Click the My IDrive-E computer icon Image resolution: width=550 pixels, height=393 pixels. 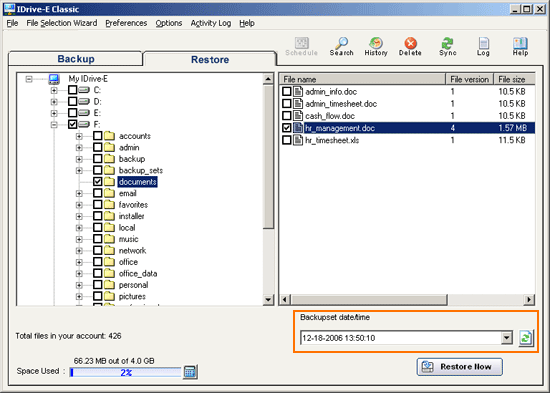point(54,79)
